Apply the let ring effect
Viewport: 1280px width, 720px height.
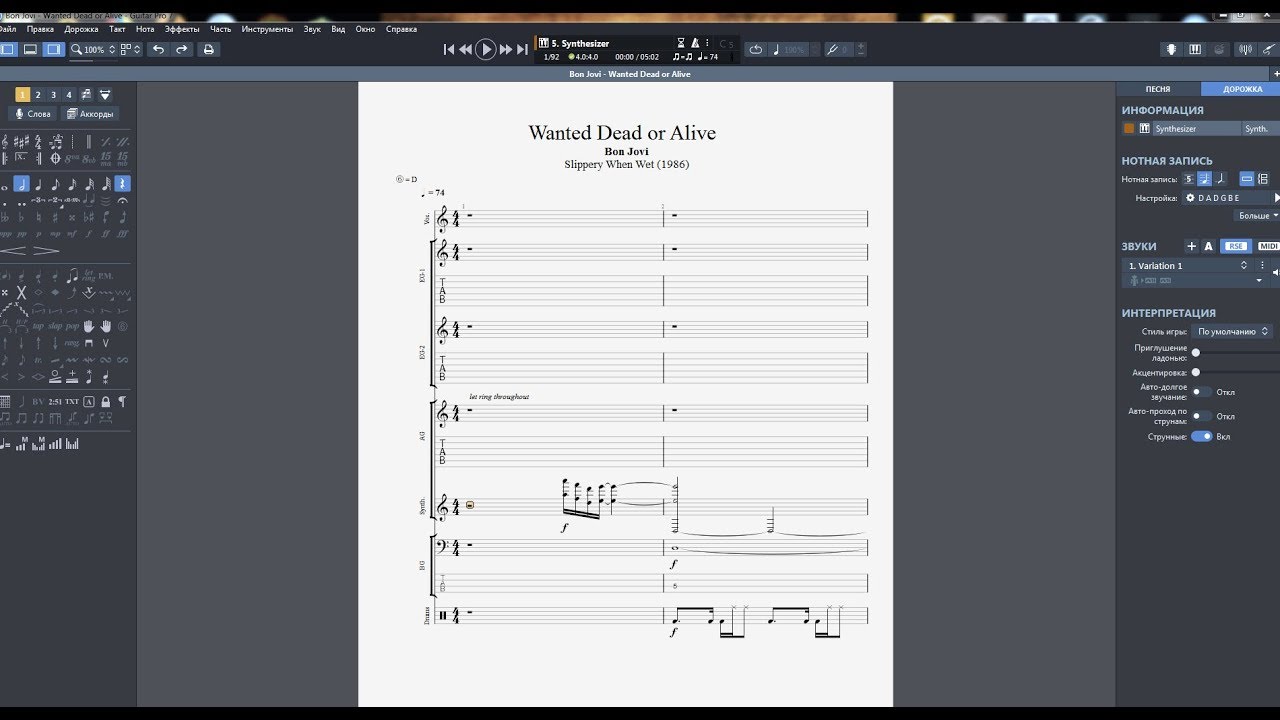88,275
